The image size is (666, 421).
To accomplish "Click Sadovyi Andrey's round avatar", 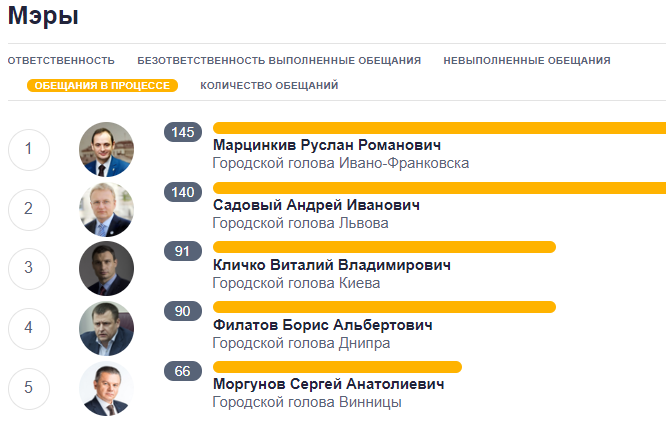I will 106,209.
